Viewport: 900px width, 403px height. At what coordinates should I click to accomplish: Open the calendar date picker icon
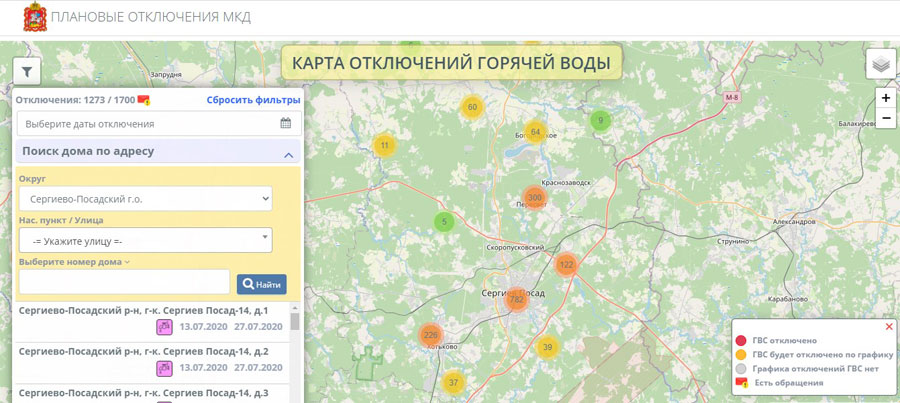(x=286, y=124)
